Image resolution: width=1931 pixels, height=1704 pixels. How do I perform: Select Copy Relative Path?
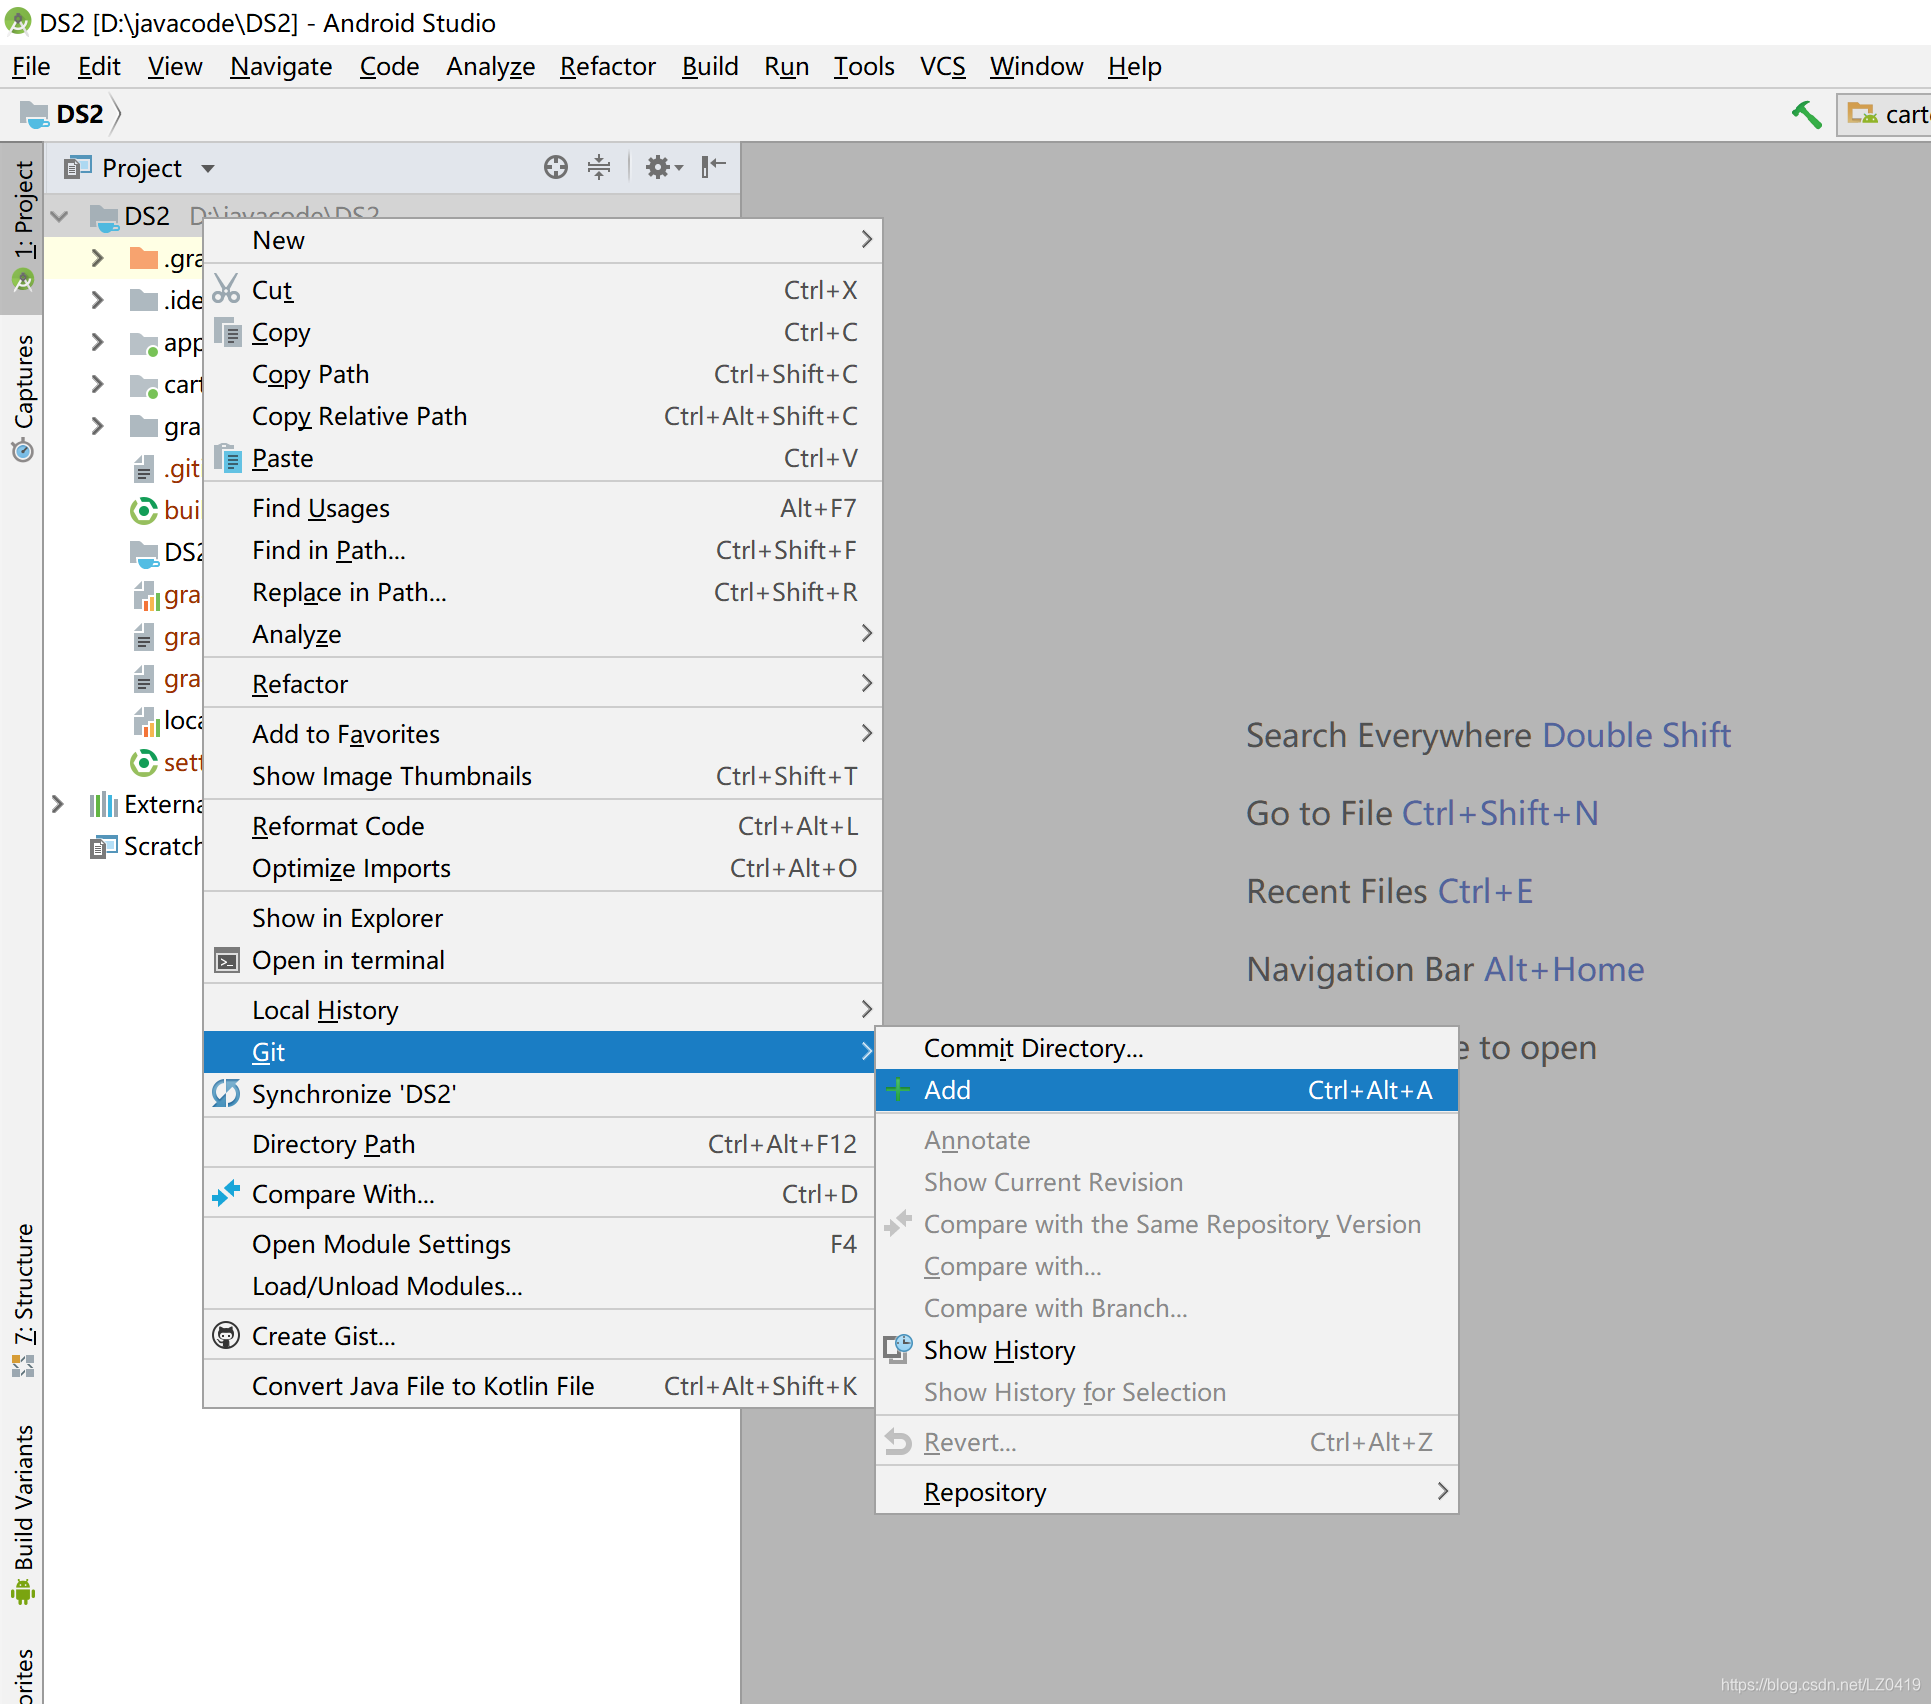(543, 416)
